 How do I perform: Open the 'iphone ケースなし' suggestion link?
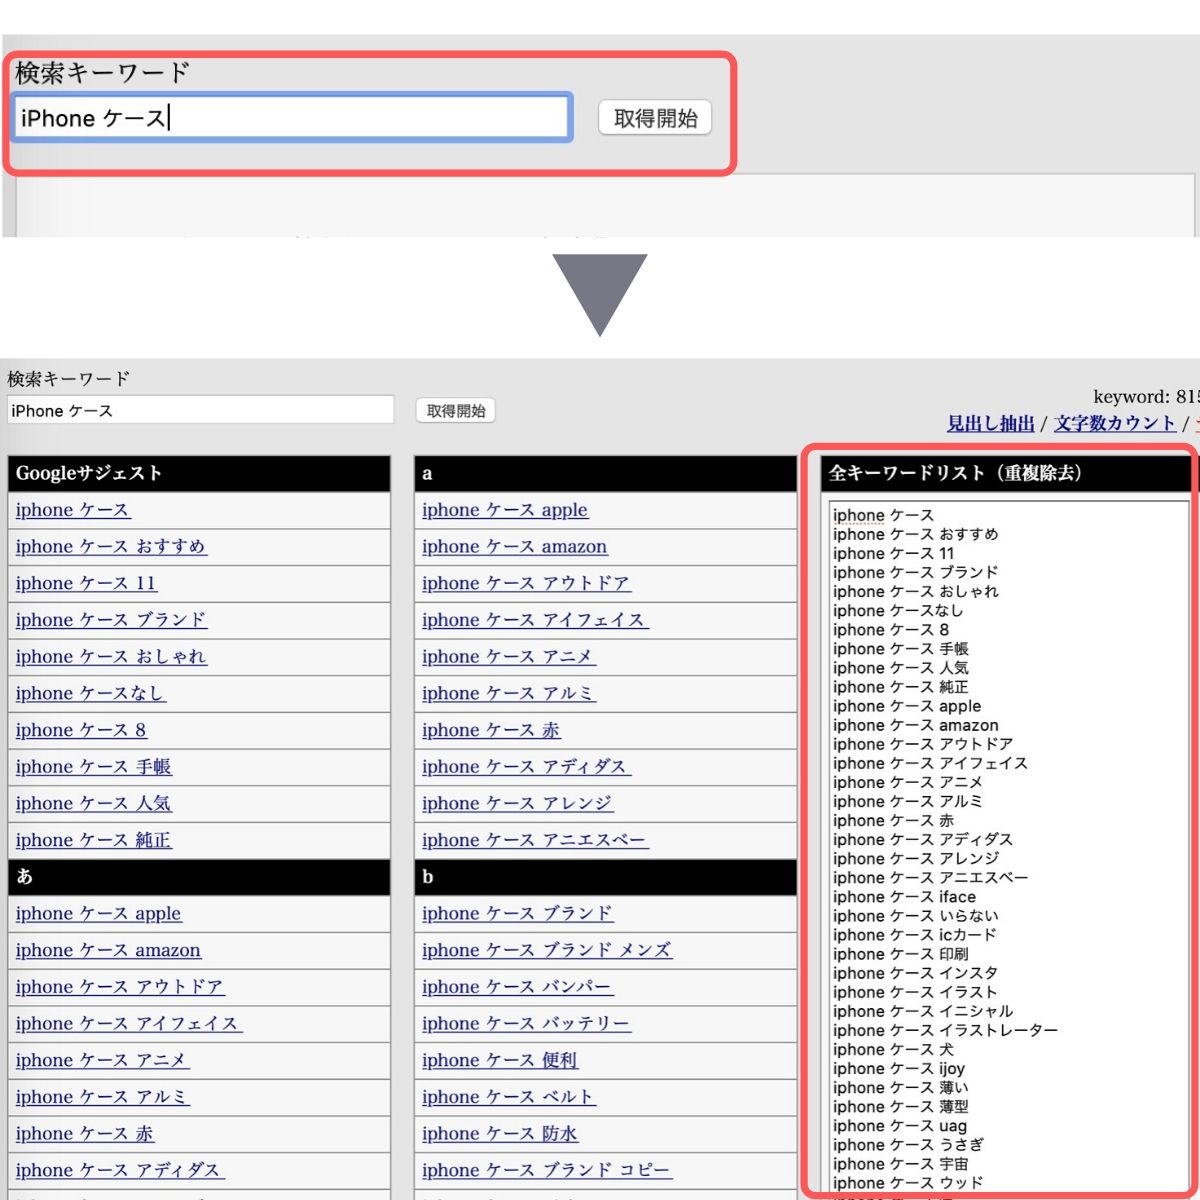tap(90, 694)
